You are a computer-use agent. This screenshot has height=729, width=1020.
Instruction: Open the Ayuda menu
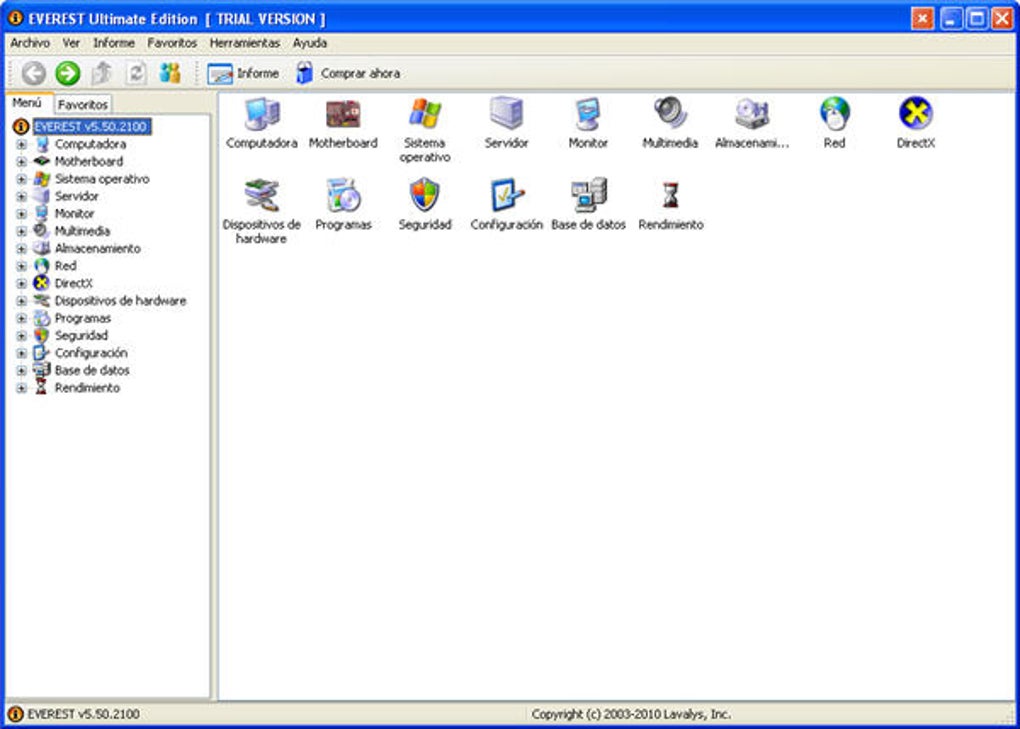310,43
